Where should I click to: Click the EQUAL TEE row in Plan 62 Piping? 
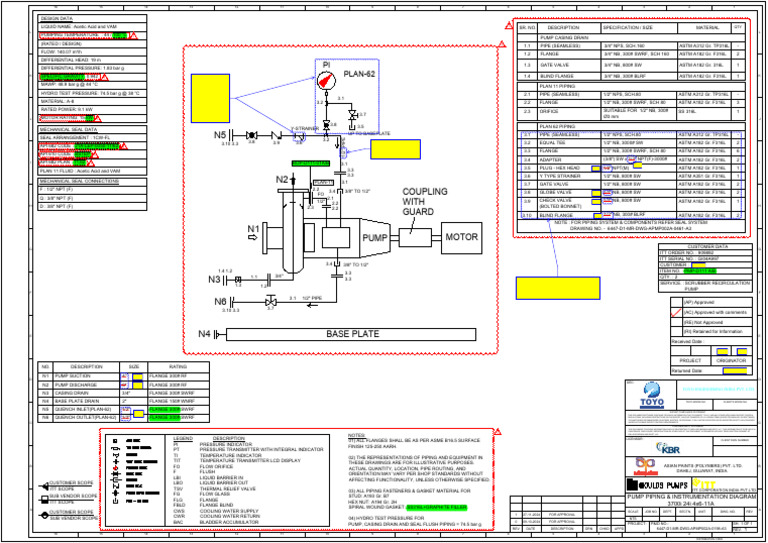(x=632, y=142)
